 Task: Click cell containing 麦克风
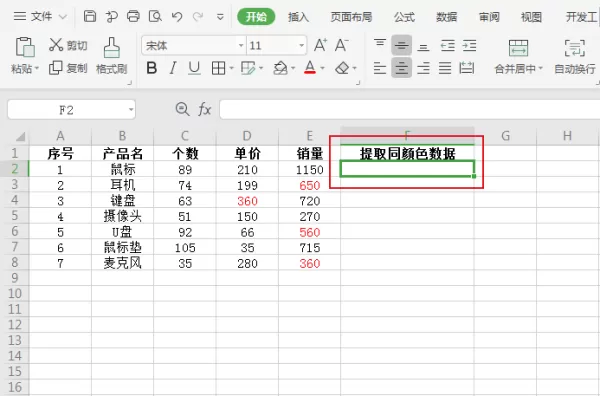click(122, 262)
